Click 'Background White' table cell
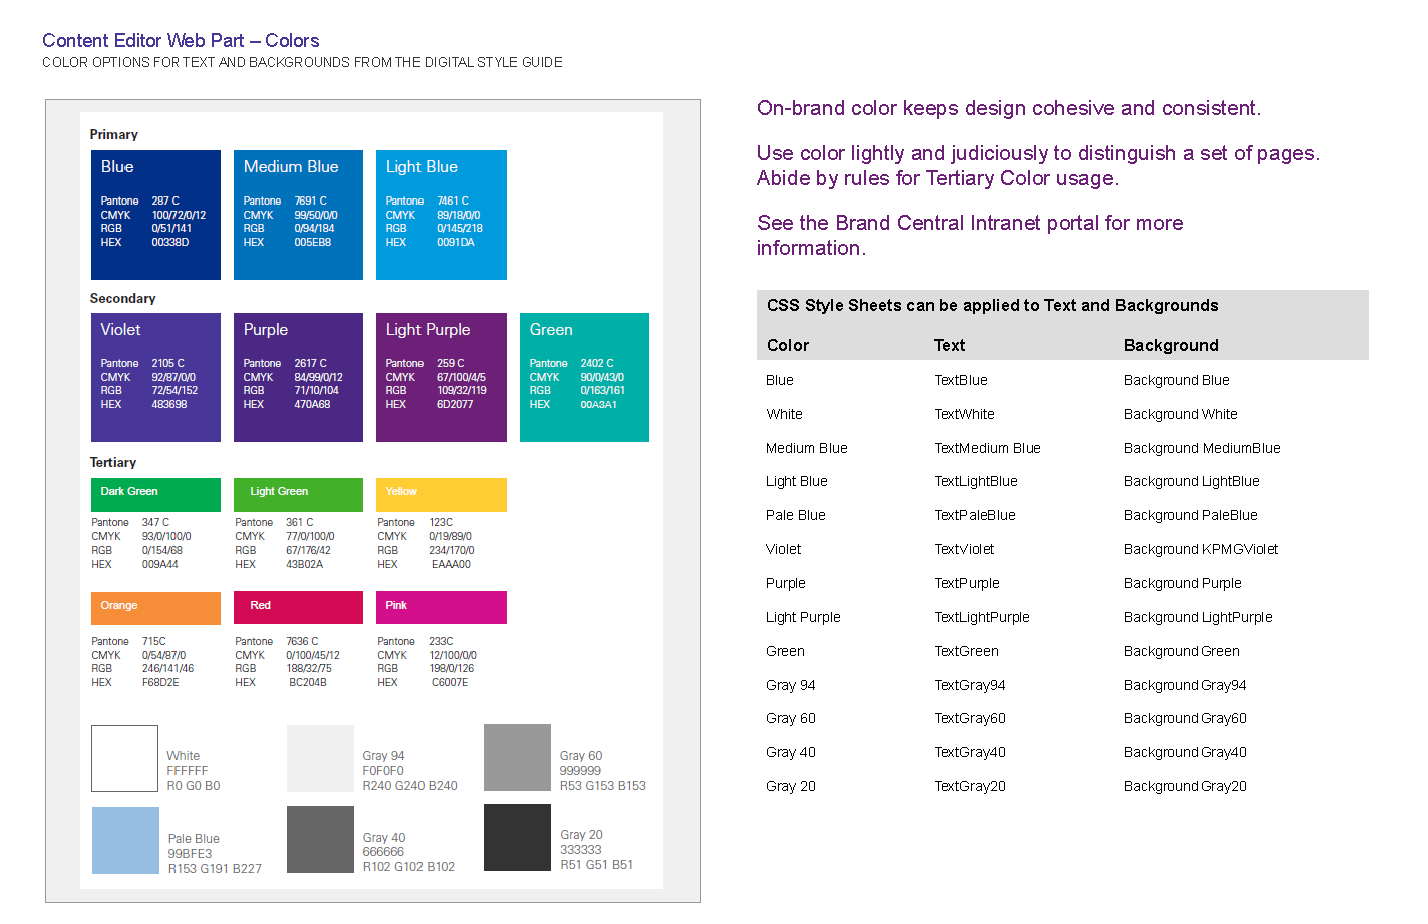 pyautogui.click(x=1181, y=415)
